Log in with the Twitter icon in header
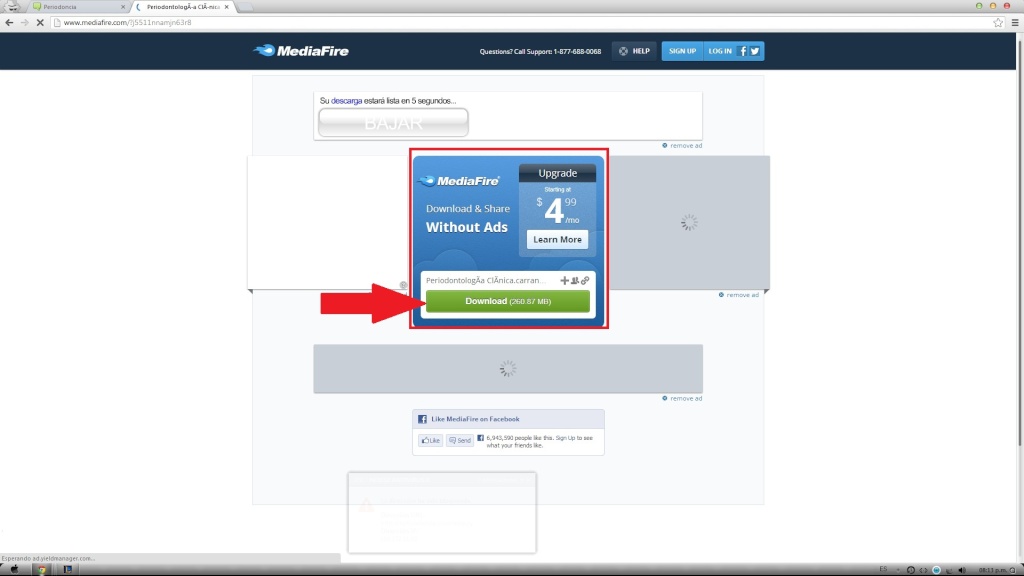The height and width of the screenshot is (576, 1024). tap(755, 51)
